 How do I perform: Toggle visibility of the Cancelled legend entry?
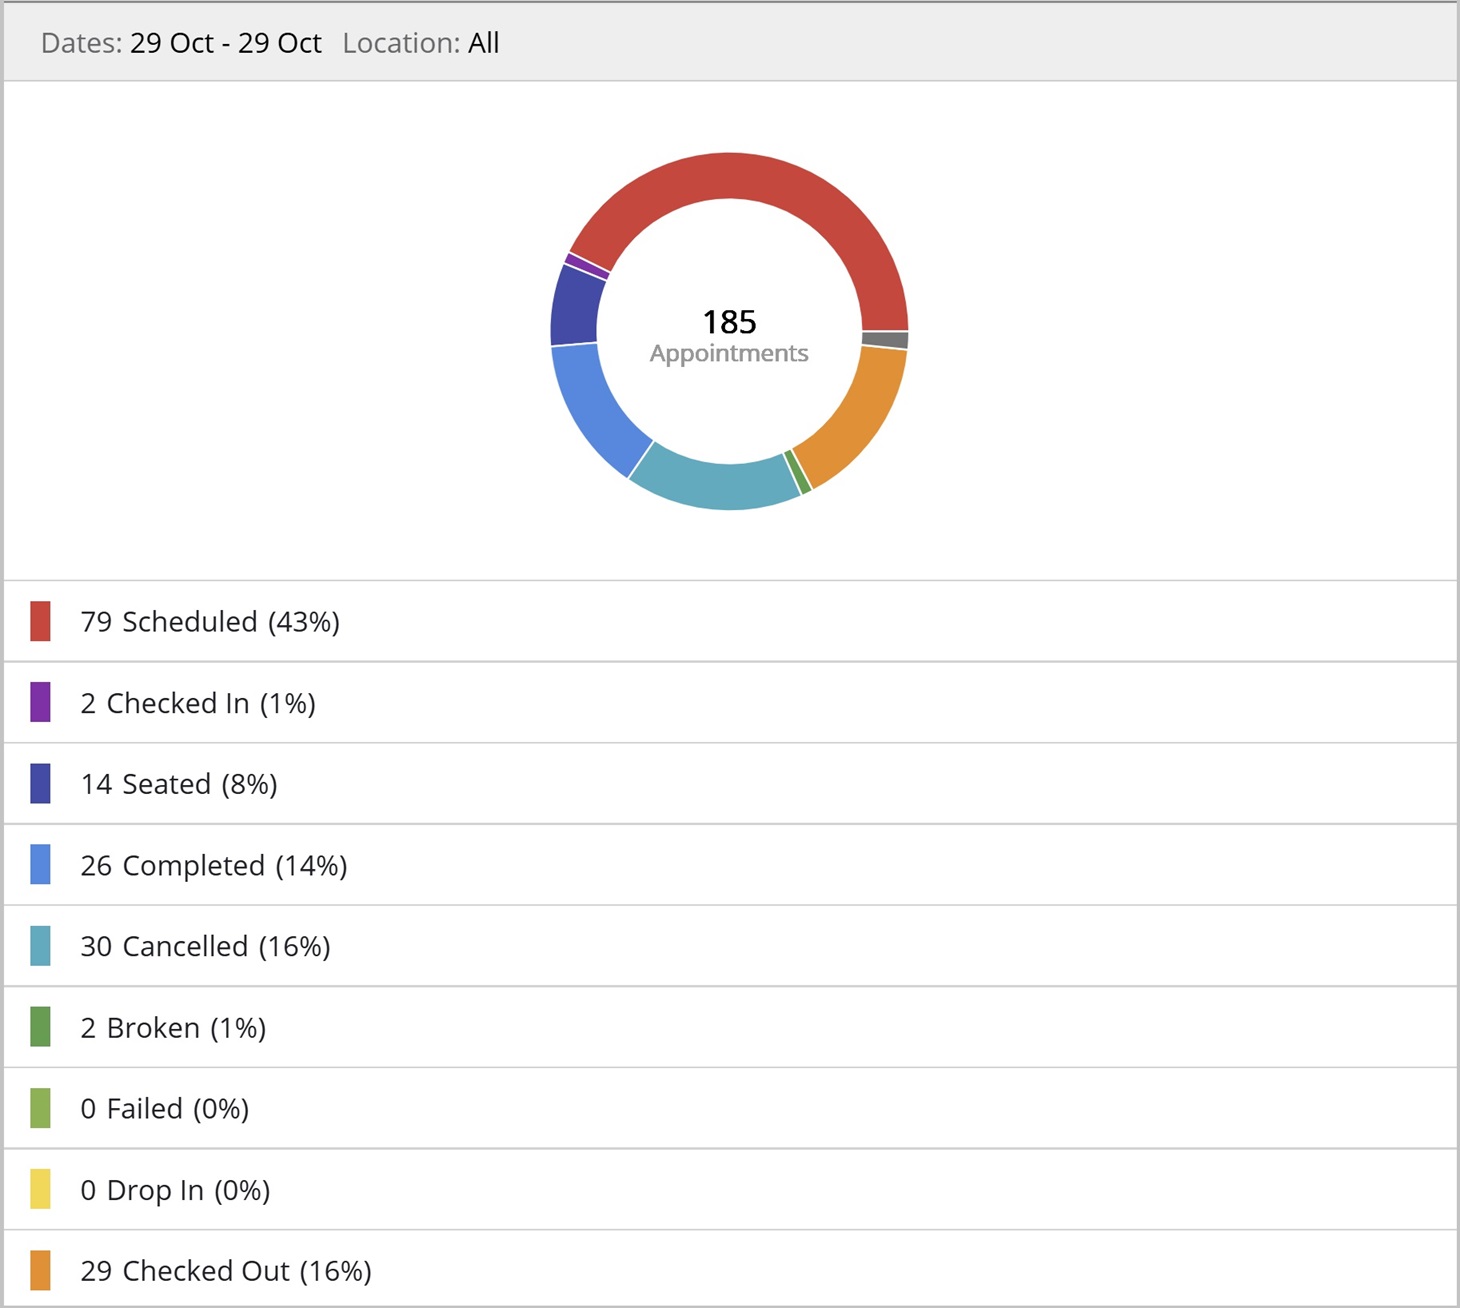coord(206,945)
